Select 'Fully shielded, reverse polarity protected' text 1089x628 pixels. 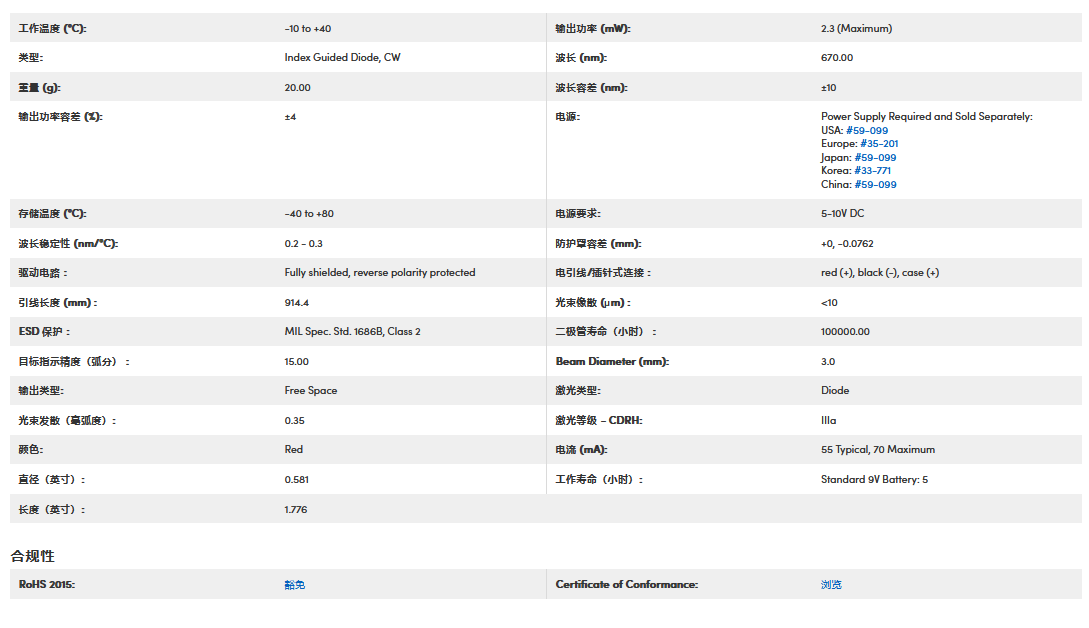tap(379, 273)
